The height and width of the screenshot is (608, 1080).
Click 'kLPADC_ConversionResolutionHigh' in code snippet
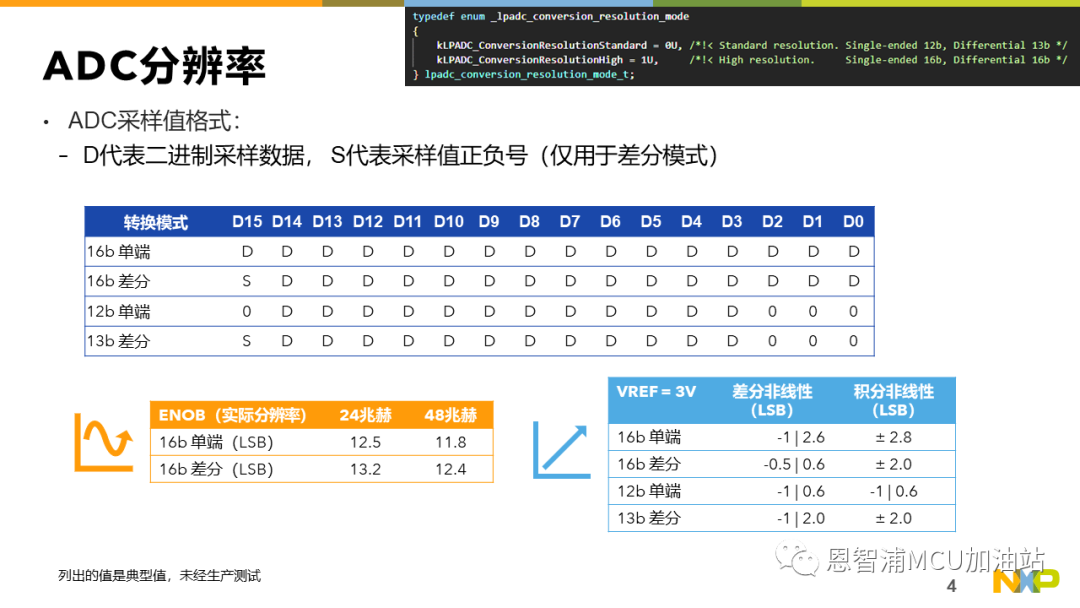point(529,60)
